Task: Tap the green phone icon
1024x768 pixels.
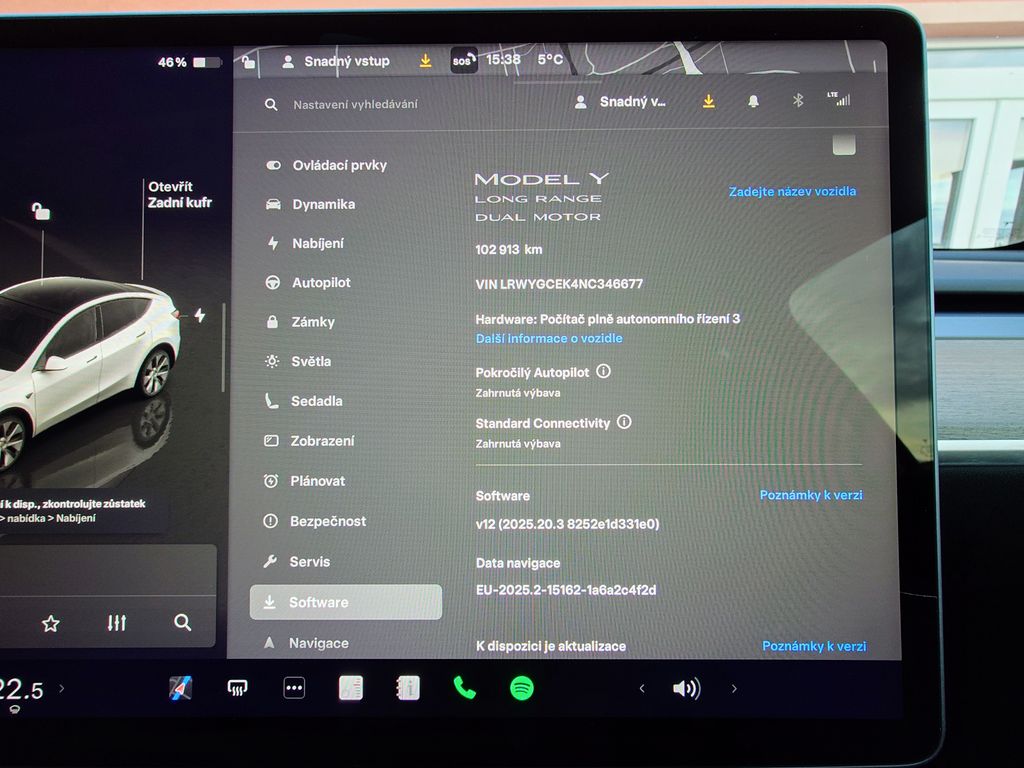Action: tap(464, 687)
